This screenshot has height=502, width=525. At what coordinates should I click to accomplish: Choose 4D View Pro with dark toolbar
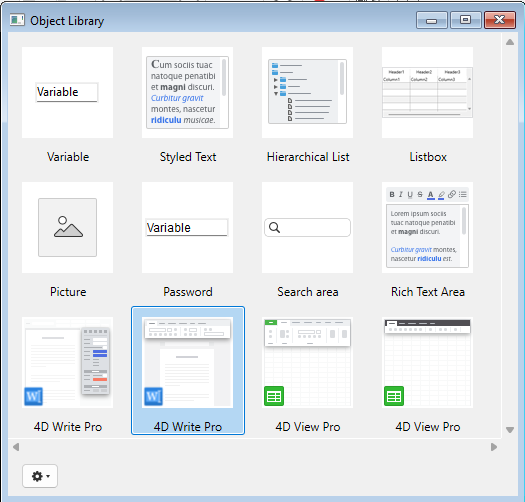point(427,362)
